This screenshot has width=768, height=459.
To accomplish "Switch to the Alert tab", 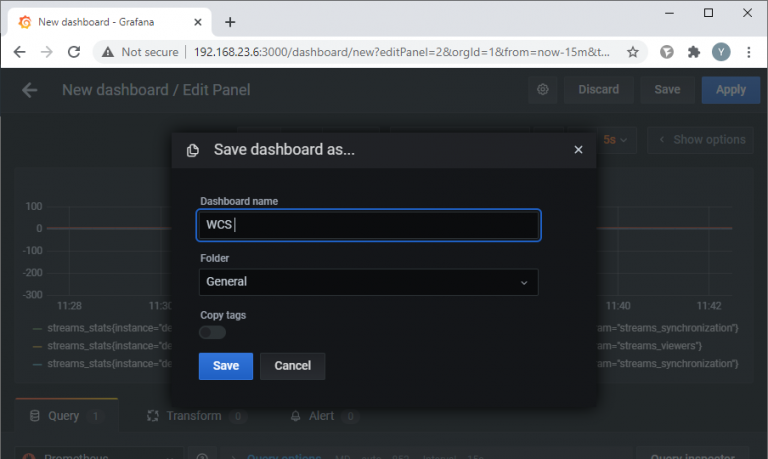I will point(318,416).
